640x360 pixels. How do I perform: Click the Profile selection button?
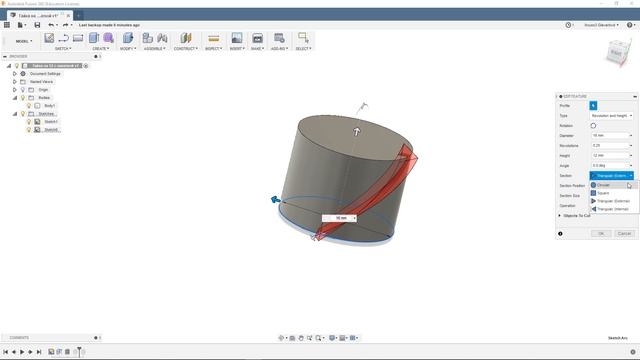pyautogui.click(x=593, y=106)
